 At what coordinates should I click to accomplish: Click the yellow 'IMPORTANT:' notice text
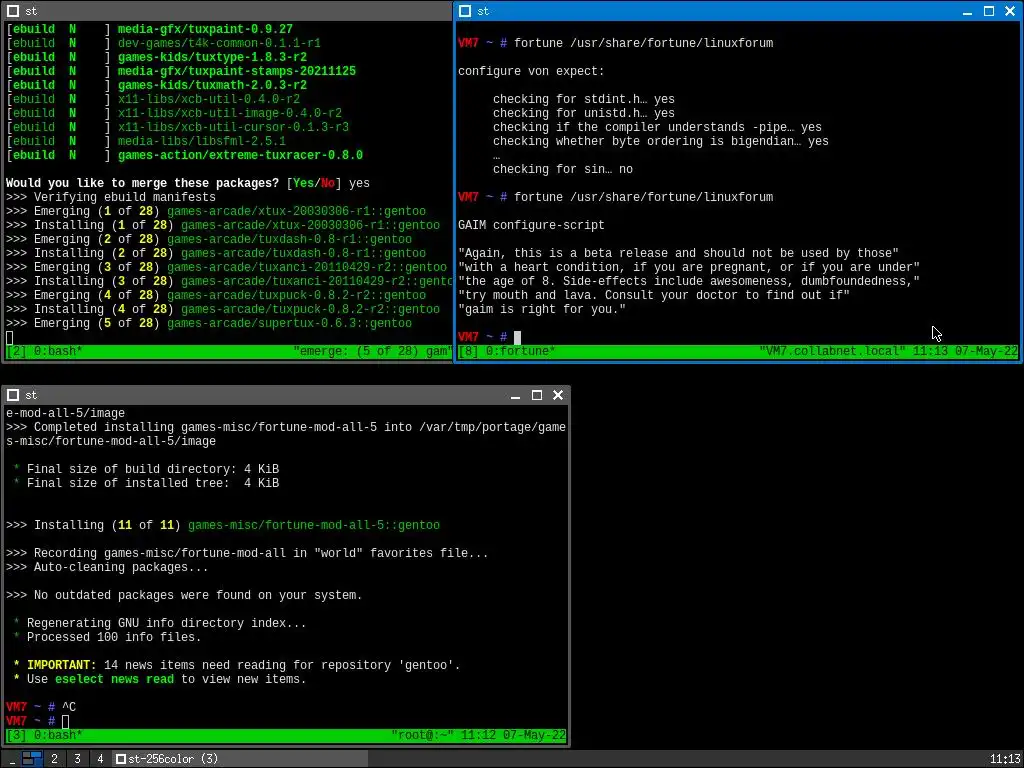click(61, 665)
